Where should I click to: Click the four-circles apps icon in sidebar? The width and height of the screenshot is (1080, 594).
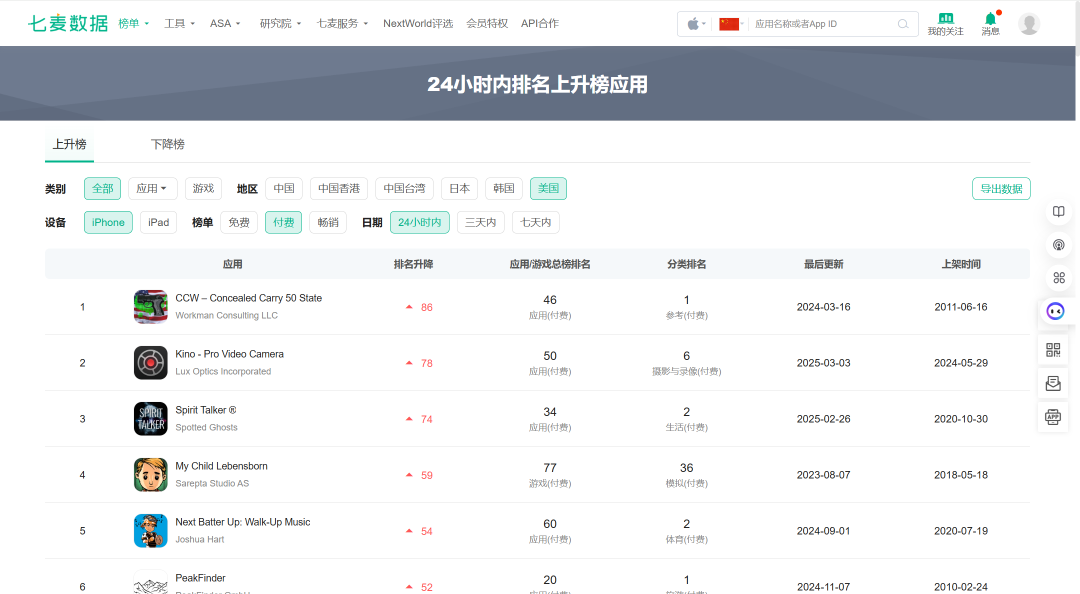1059,278
